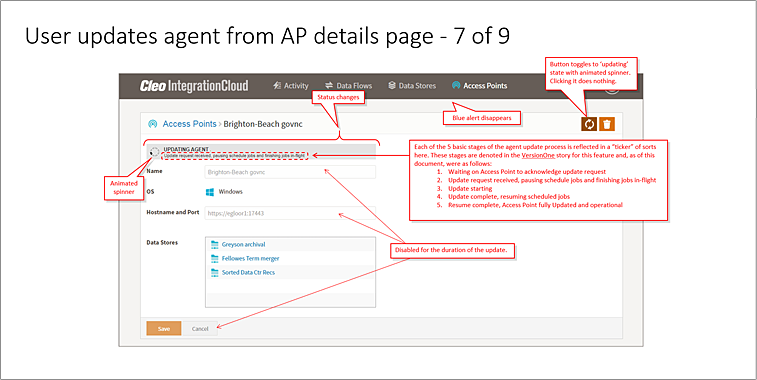Click the Hostname and Port input field
The height and width of the screenshot is (380, 757).
coord(290,213)
